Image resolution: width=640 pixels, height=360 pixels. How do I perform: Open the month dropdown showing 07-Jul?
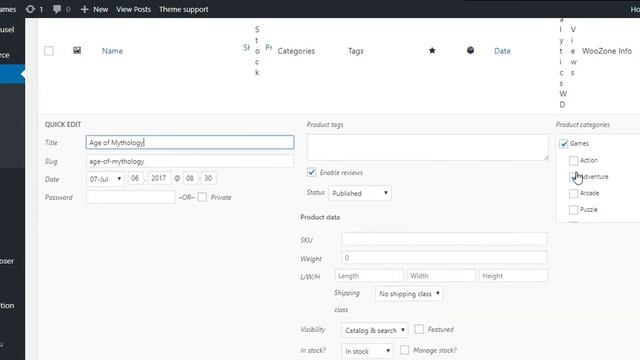[105, 178]
